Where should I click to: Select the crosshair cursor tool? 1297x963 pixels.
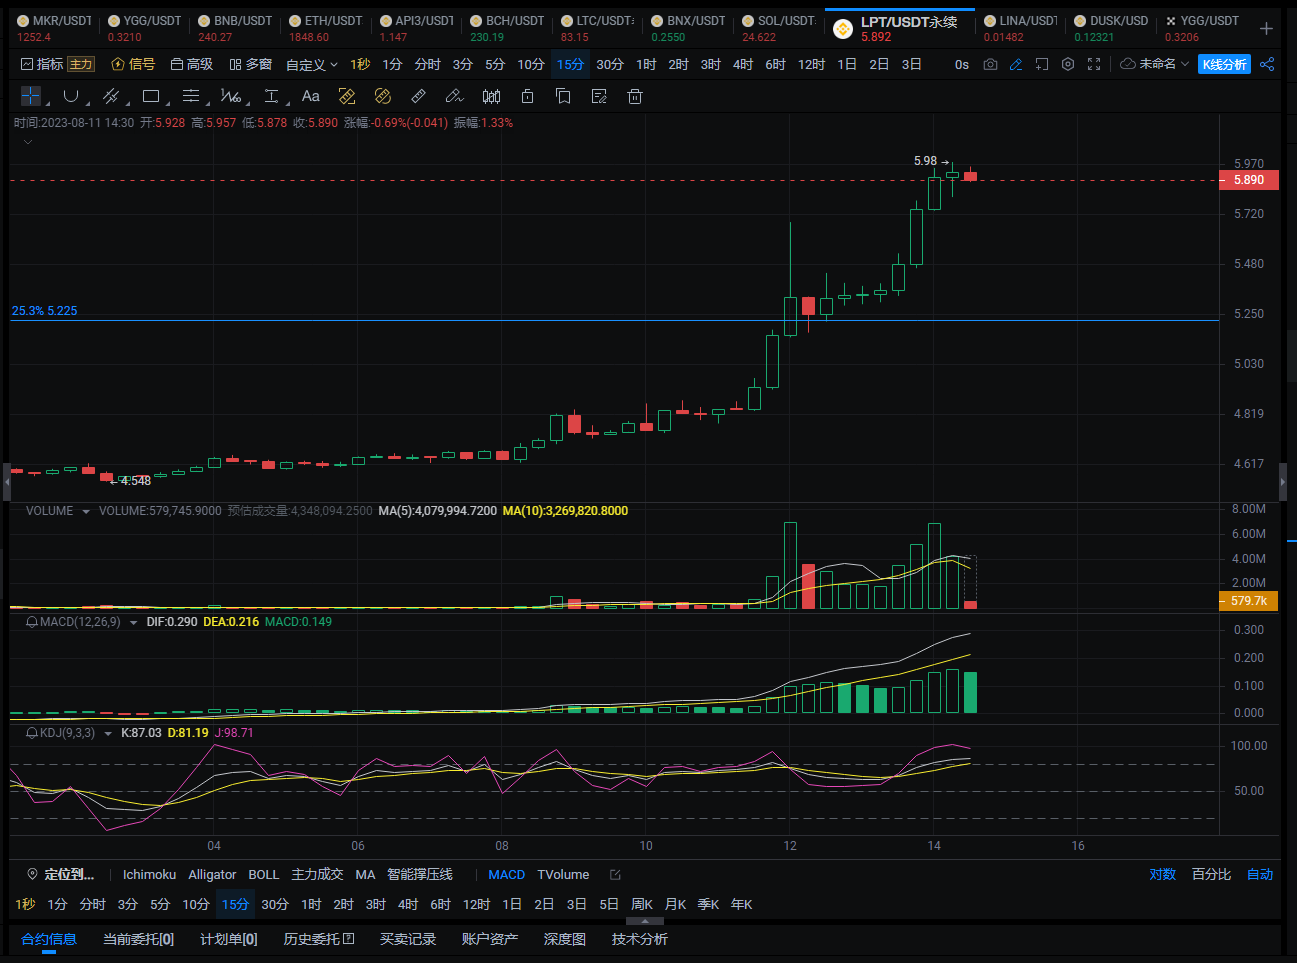(31, 96)
